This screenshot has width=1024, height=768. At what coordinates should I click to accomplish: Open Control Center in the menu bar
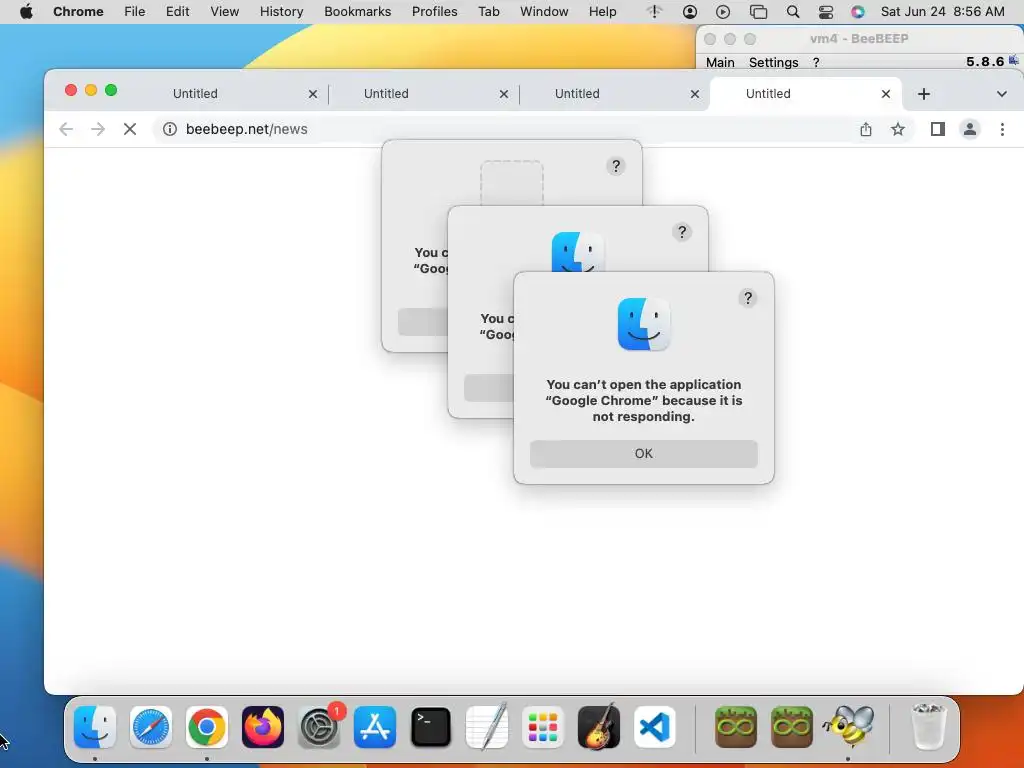825,12
